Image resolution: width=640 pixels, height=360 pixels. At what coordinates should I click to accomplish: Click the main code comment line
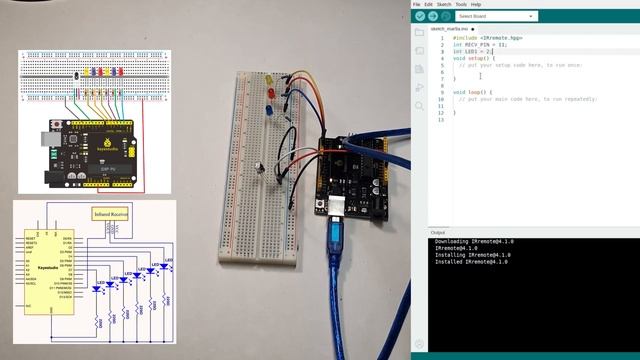[x=528, y=99]
